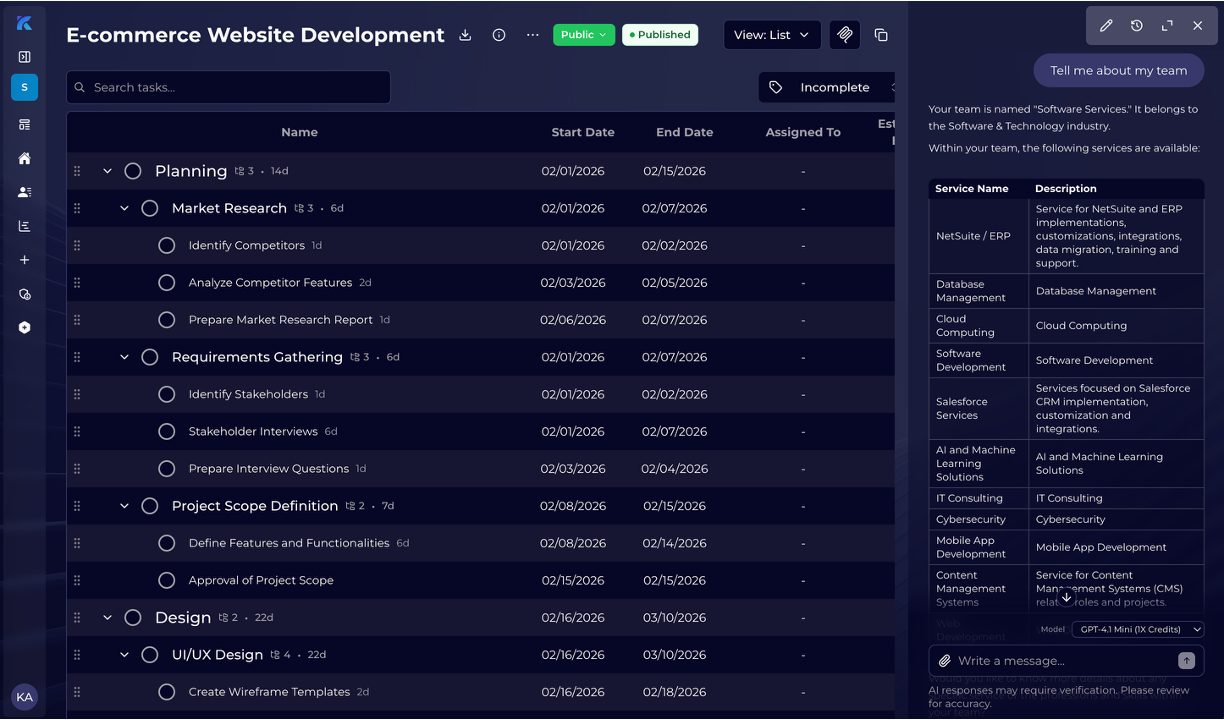Open the Home section in the left sidebar
This screenshot has width=1224, height=720.
pyautogui.click(x=24, y=158)
